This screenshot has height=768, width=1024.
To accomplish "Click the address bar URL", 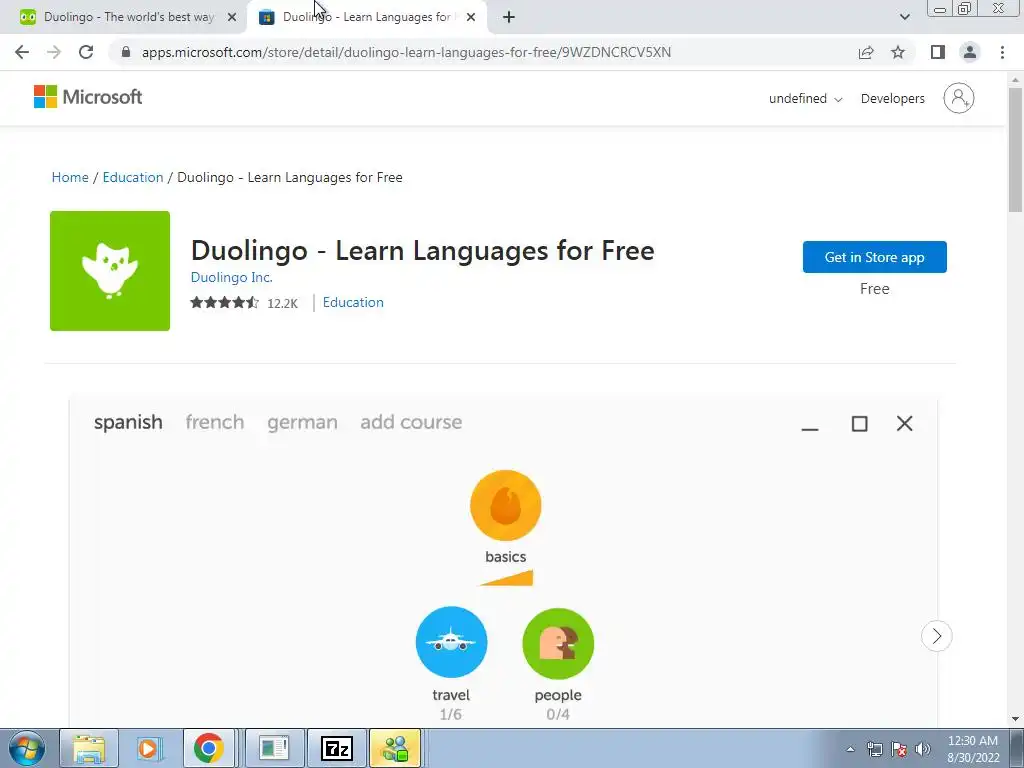I will 406,52.
